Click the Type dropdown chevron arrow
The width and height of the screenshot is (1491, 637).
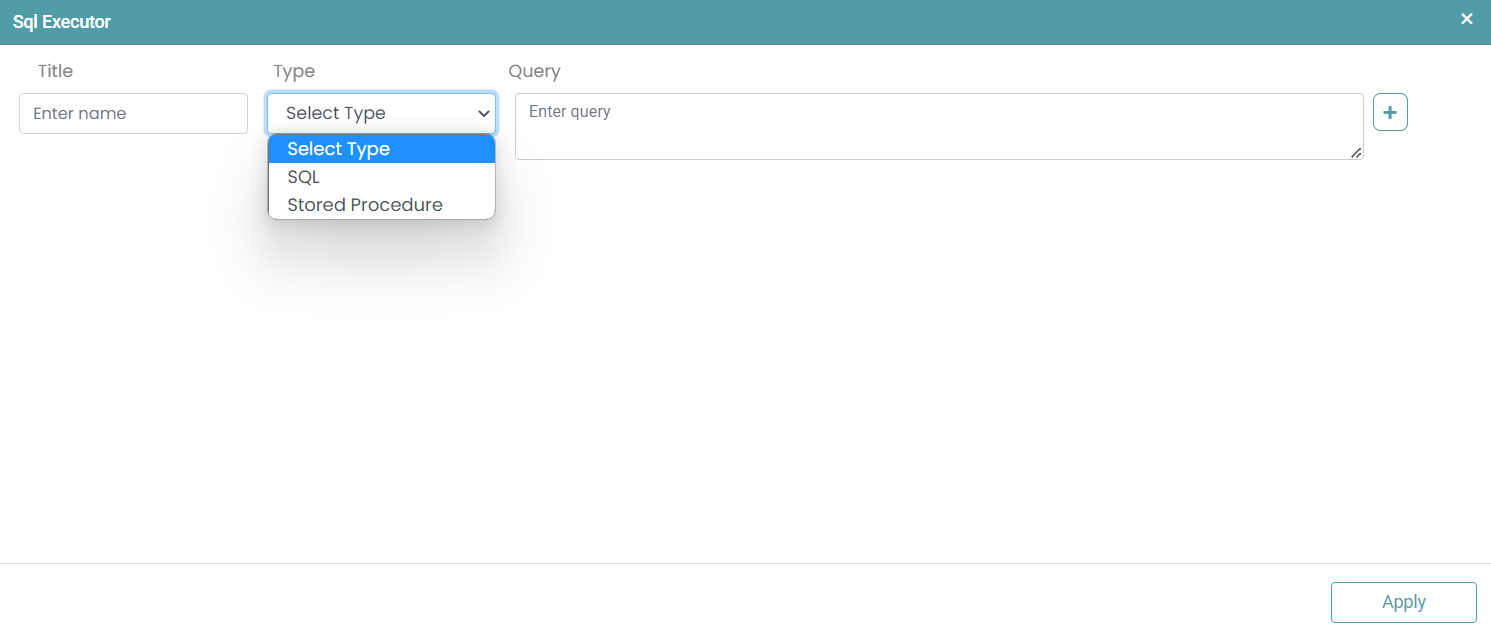[483, 114]
